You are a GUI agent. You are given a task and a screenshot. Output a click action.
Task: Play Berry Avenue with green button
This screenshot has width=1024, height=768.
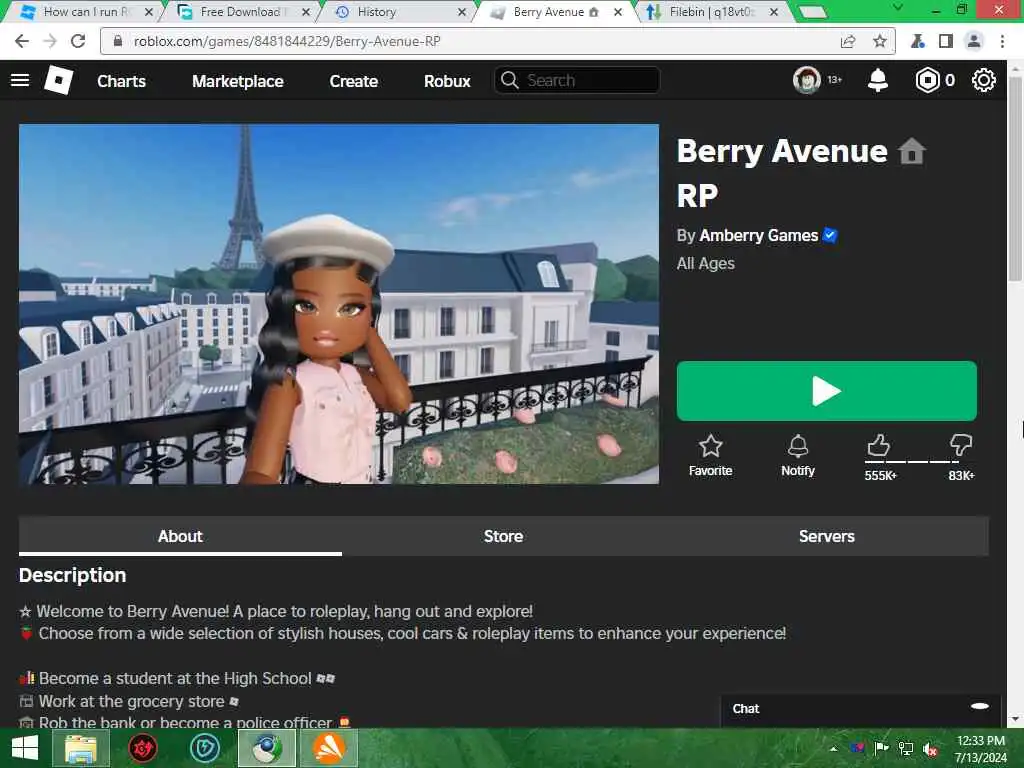pos(827,391)
